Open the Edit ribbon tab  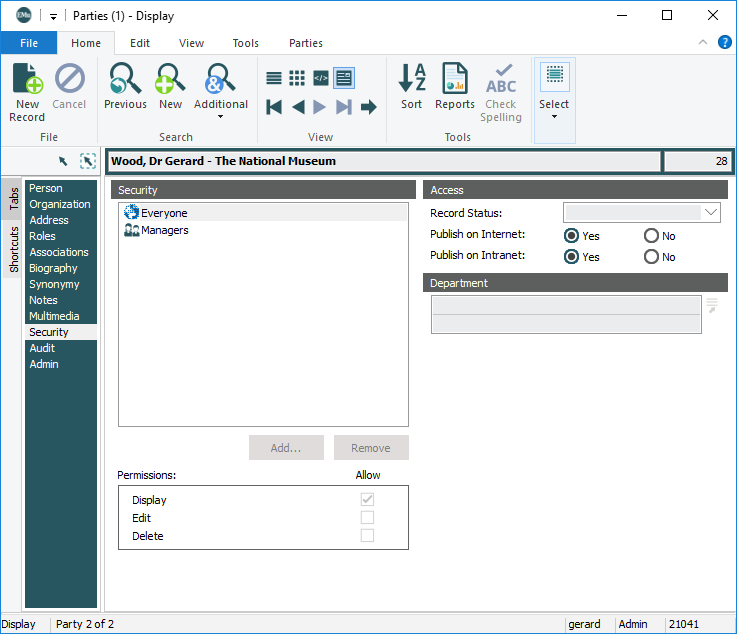click(140, 43)
